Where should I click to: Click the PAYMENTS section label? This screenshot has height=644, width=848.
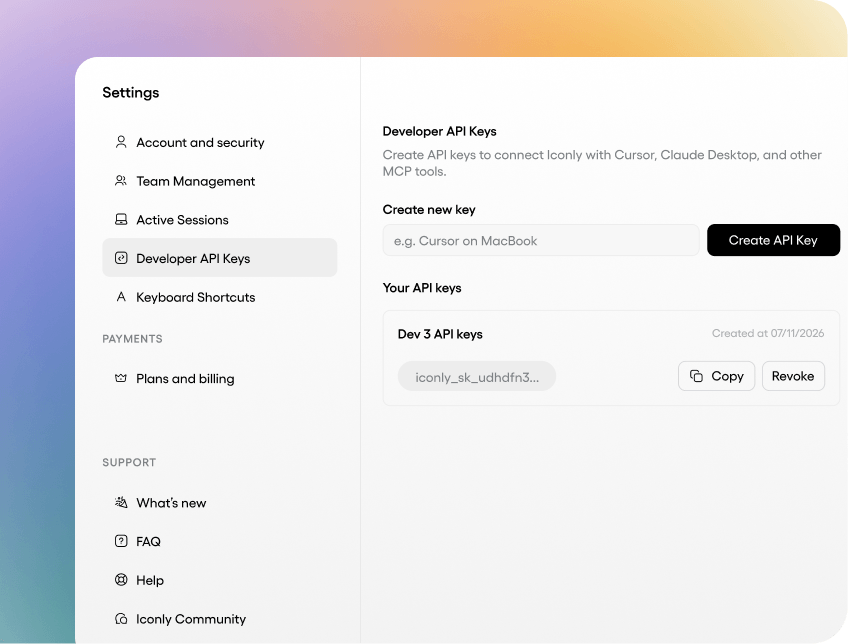pyautogui.click(x=132, y=338)
